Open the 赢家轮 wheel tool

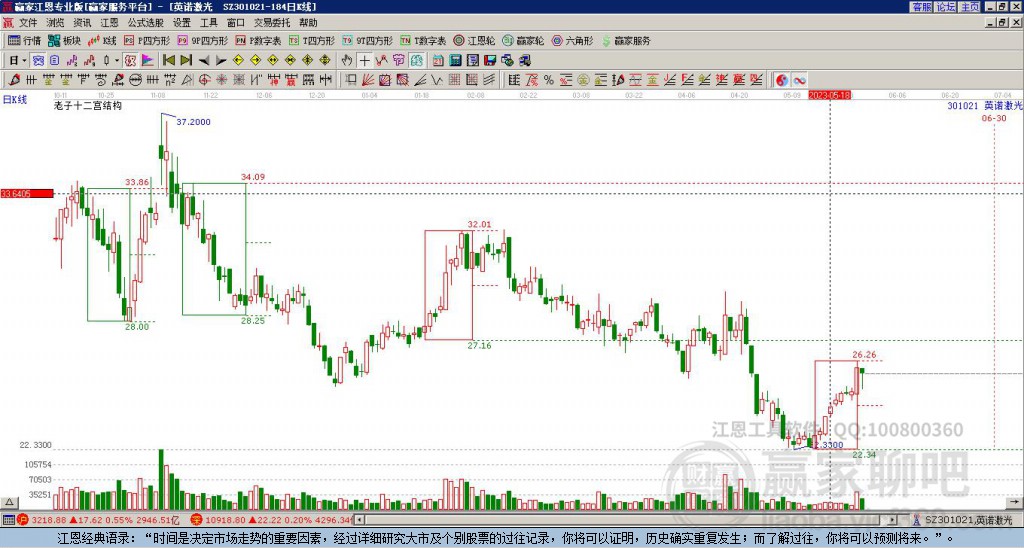[524, 40]
